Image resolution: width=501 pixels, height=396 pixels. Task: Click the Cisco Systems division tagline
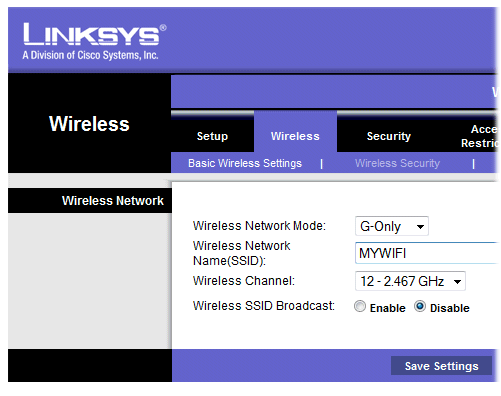pyautogui.click(x=90, y=55)
